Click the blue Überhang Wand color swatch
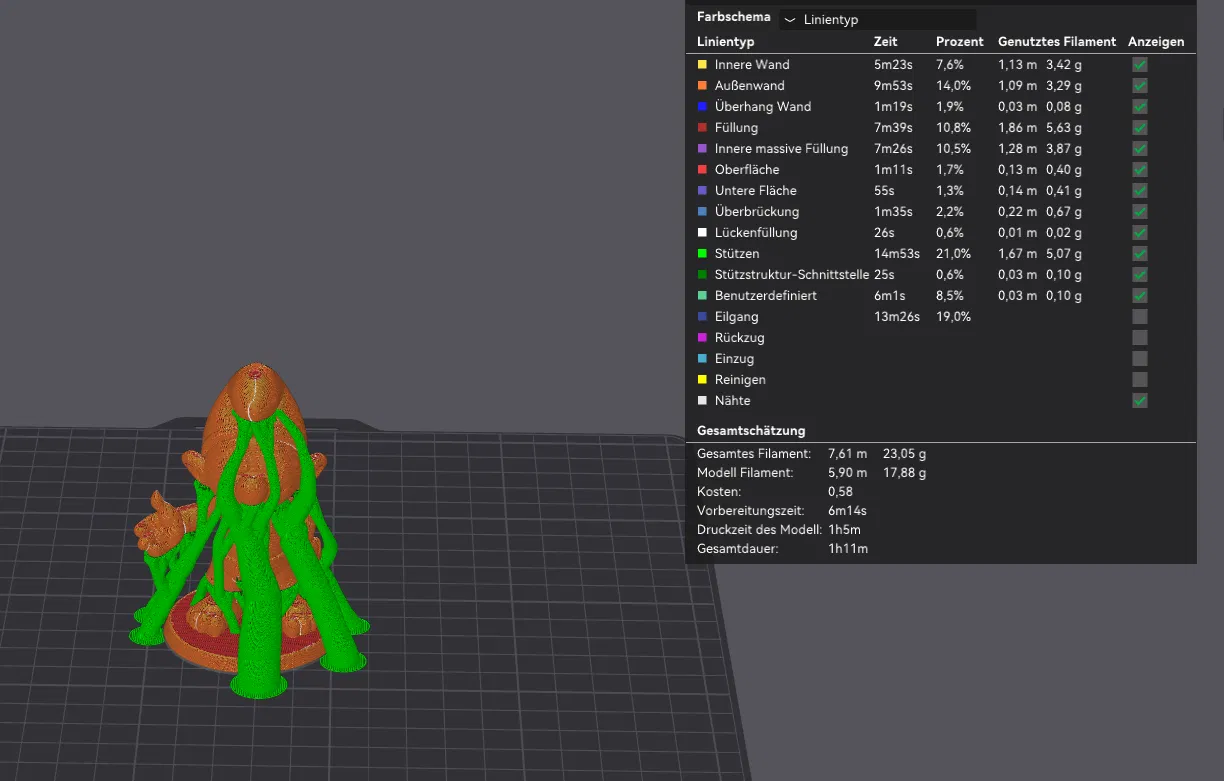The height and width of the screenshot is (781, 1224). coord(702,107)
